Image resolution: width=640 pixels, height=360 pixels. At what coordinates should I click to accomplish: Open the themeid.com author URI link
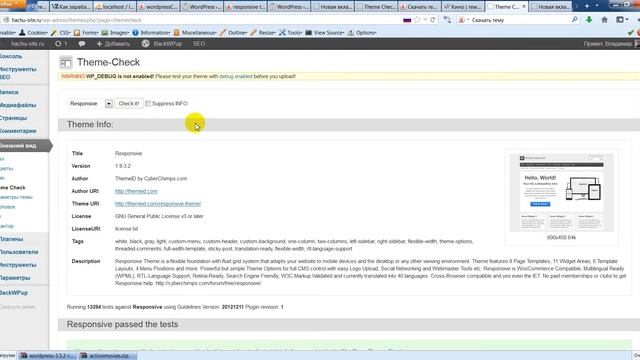[136, 191]
